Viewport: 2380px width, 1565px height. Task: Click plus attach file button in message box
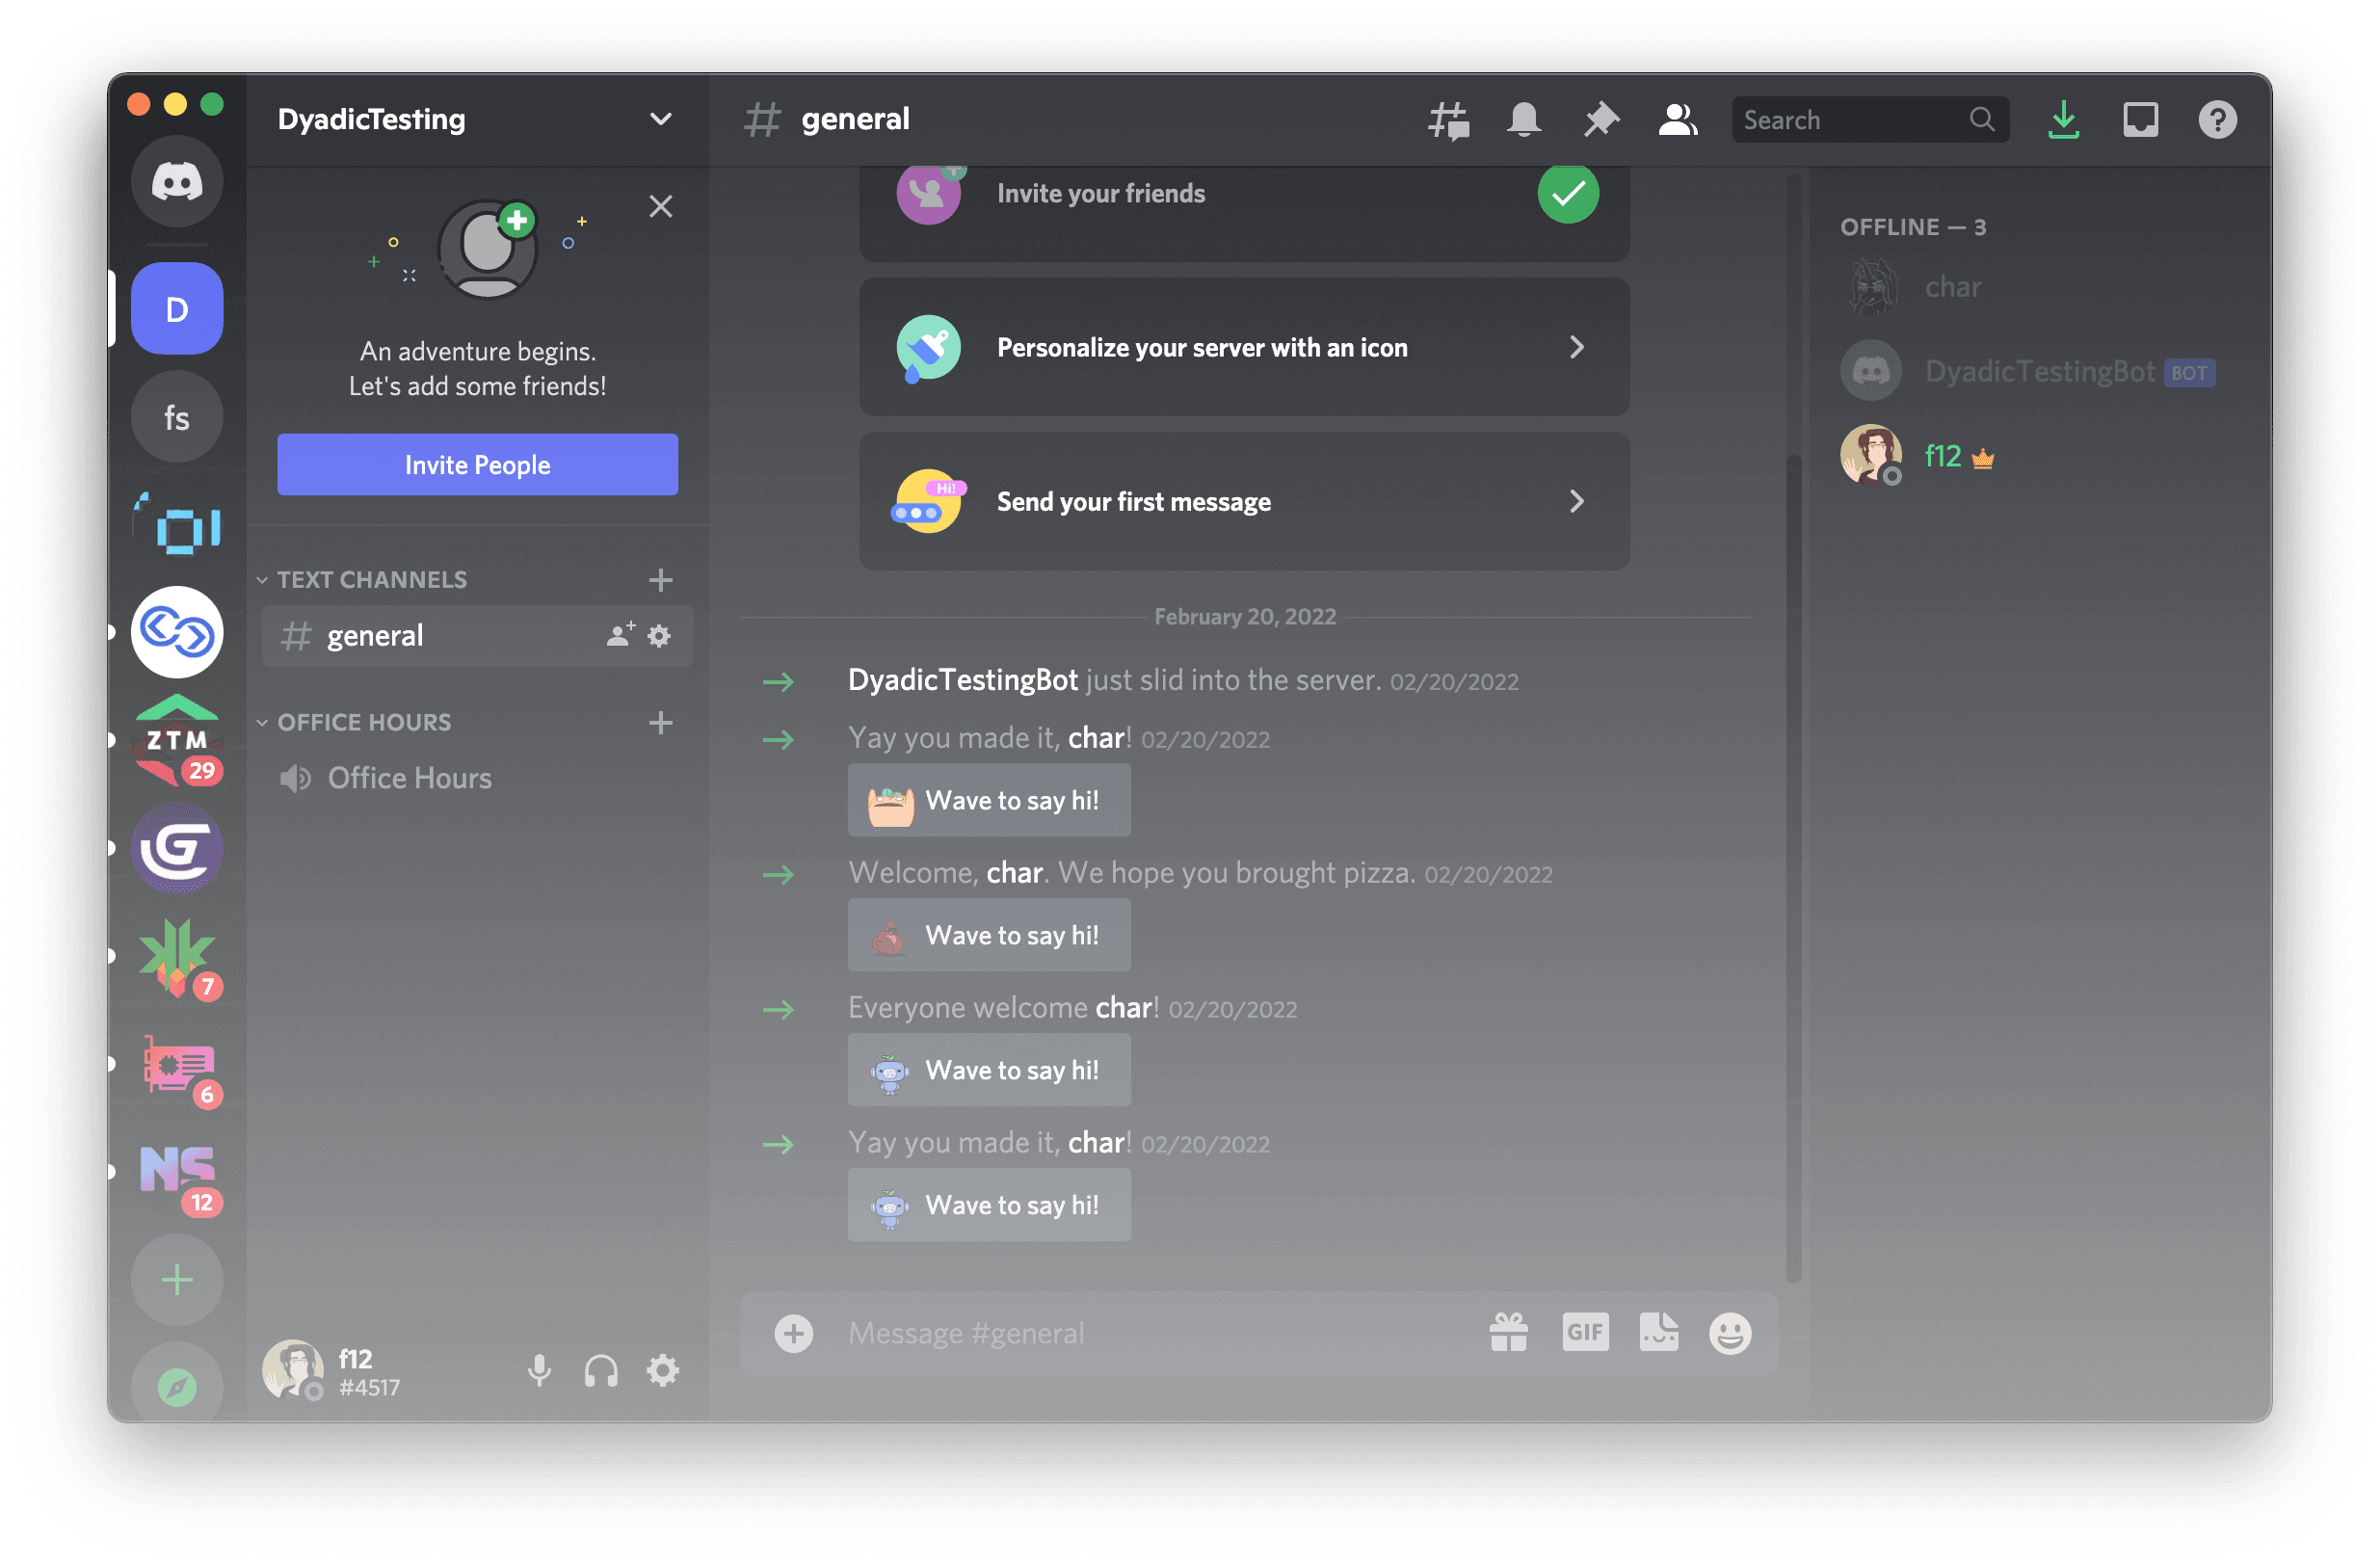[794, 1335]
